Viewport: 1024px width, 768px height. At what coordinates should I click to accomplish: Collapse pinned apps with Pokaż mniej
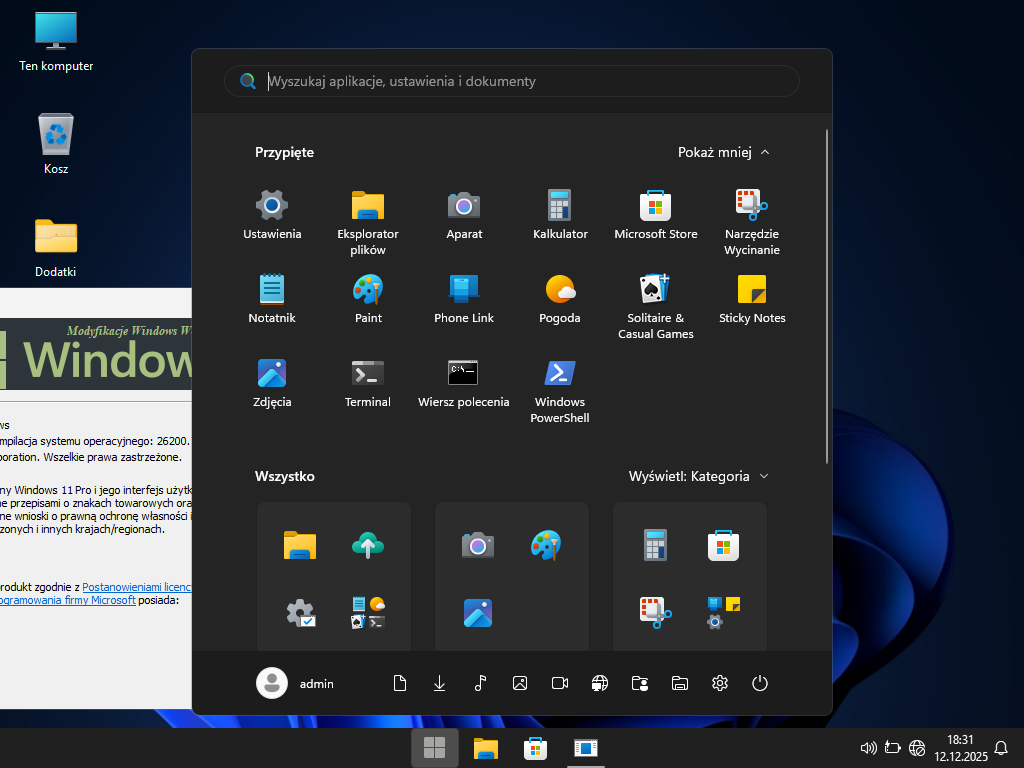click(x=723, y=153)
